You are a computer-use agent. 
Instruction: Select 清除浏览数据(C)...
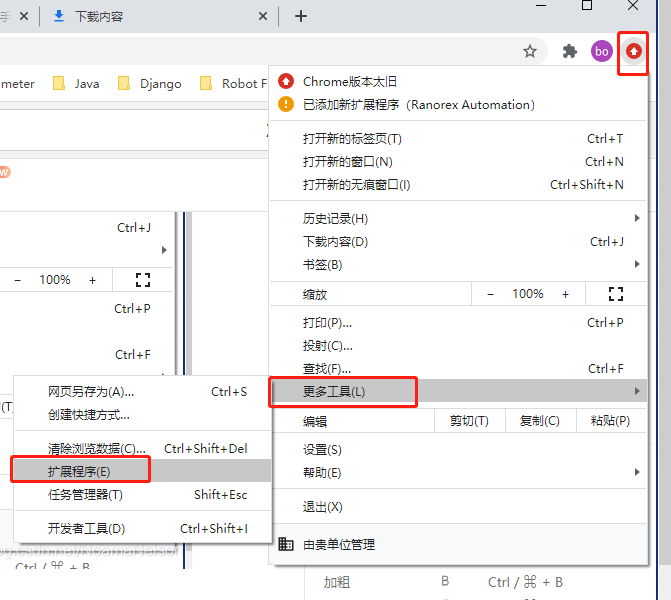coord(143,449)
